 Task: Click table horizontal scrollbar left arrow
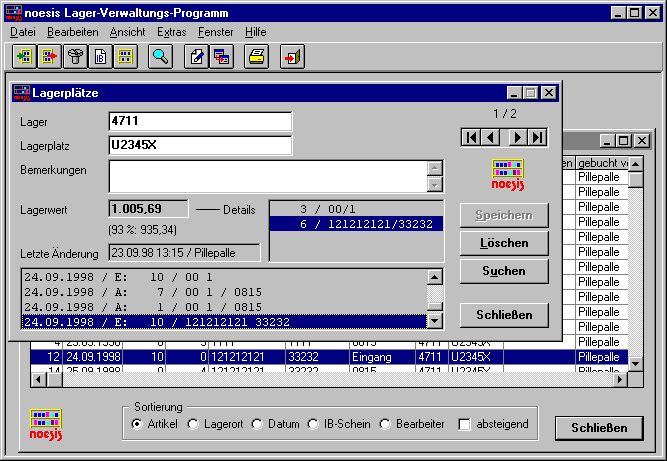click(39, 379)
